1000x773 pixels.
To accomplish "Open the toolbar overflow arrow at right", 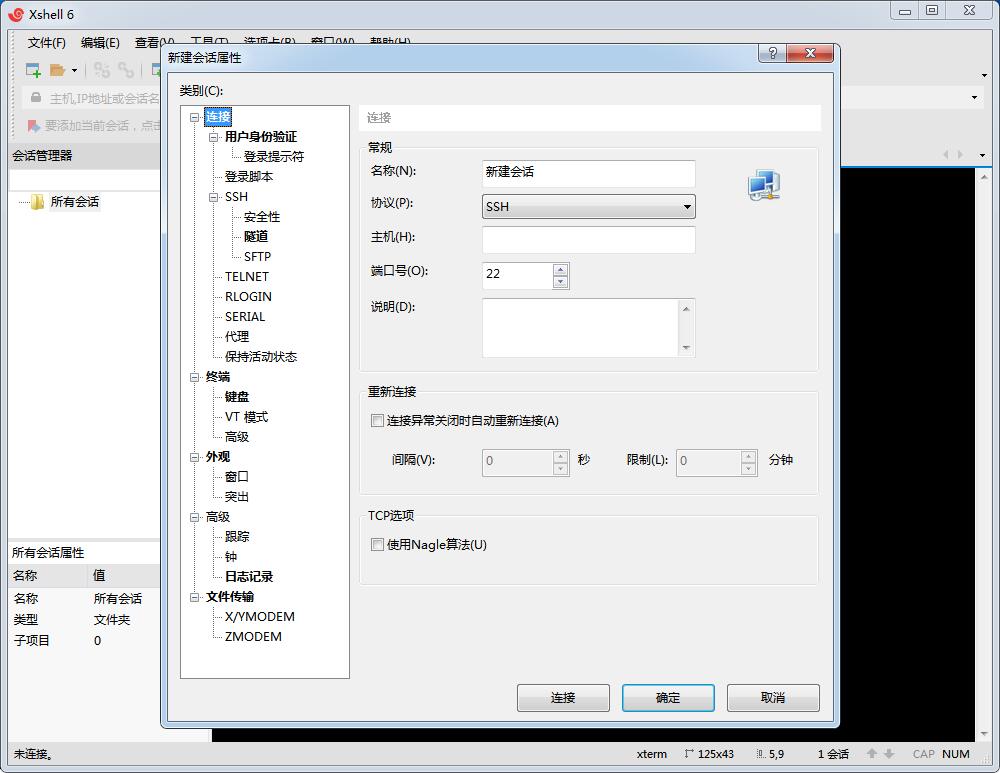I will (x=984, y=75).
